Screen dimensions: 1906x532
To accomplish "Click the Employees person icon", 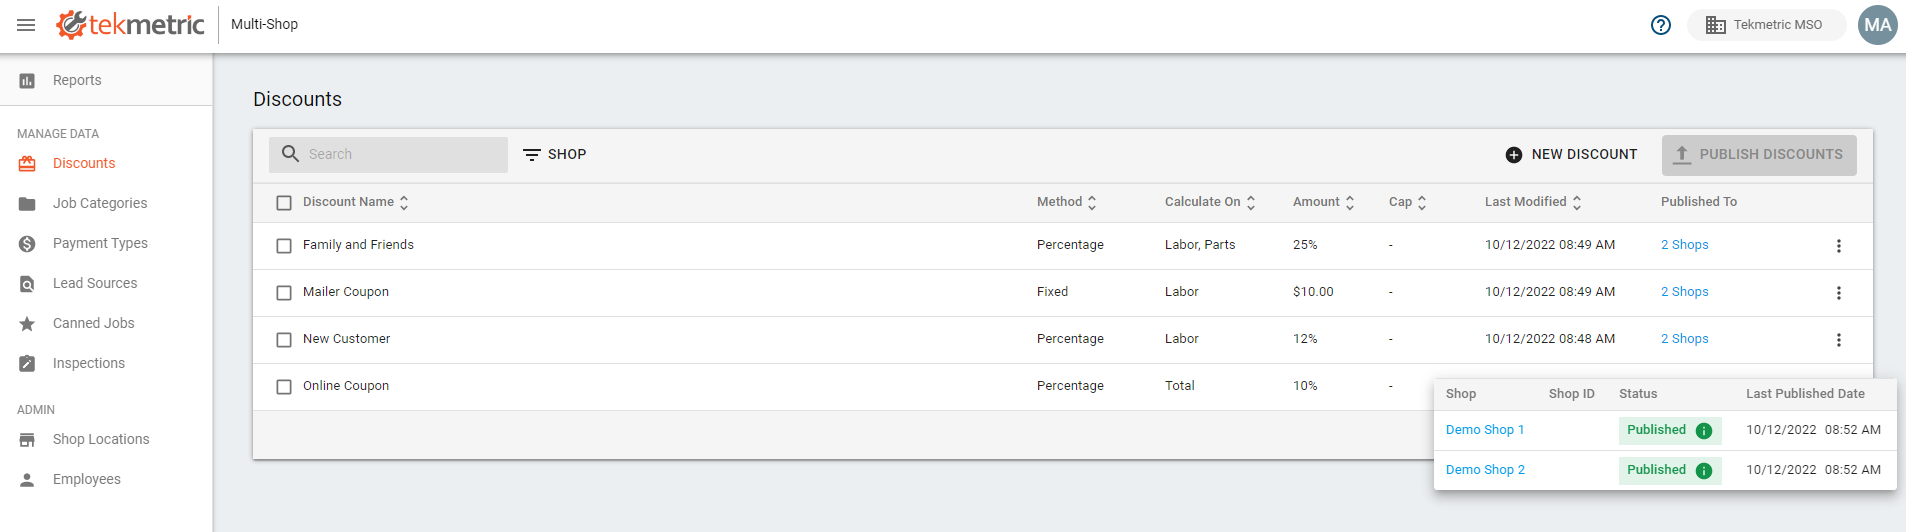I will [27, 480].
